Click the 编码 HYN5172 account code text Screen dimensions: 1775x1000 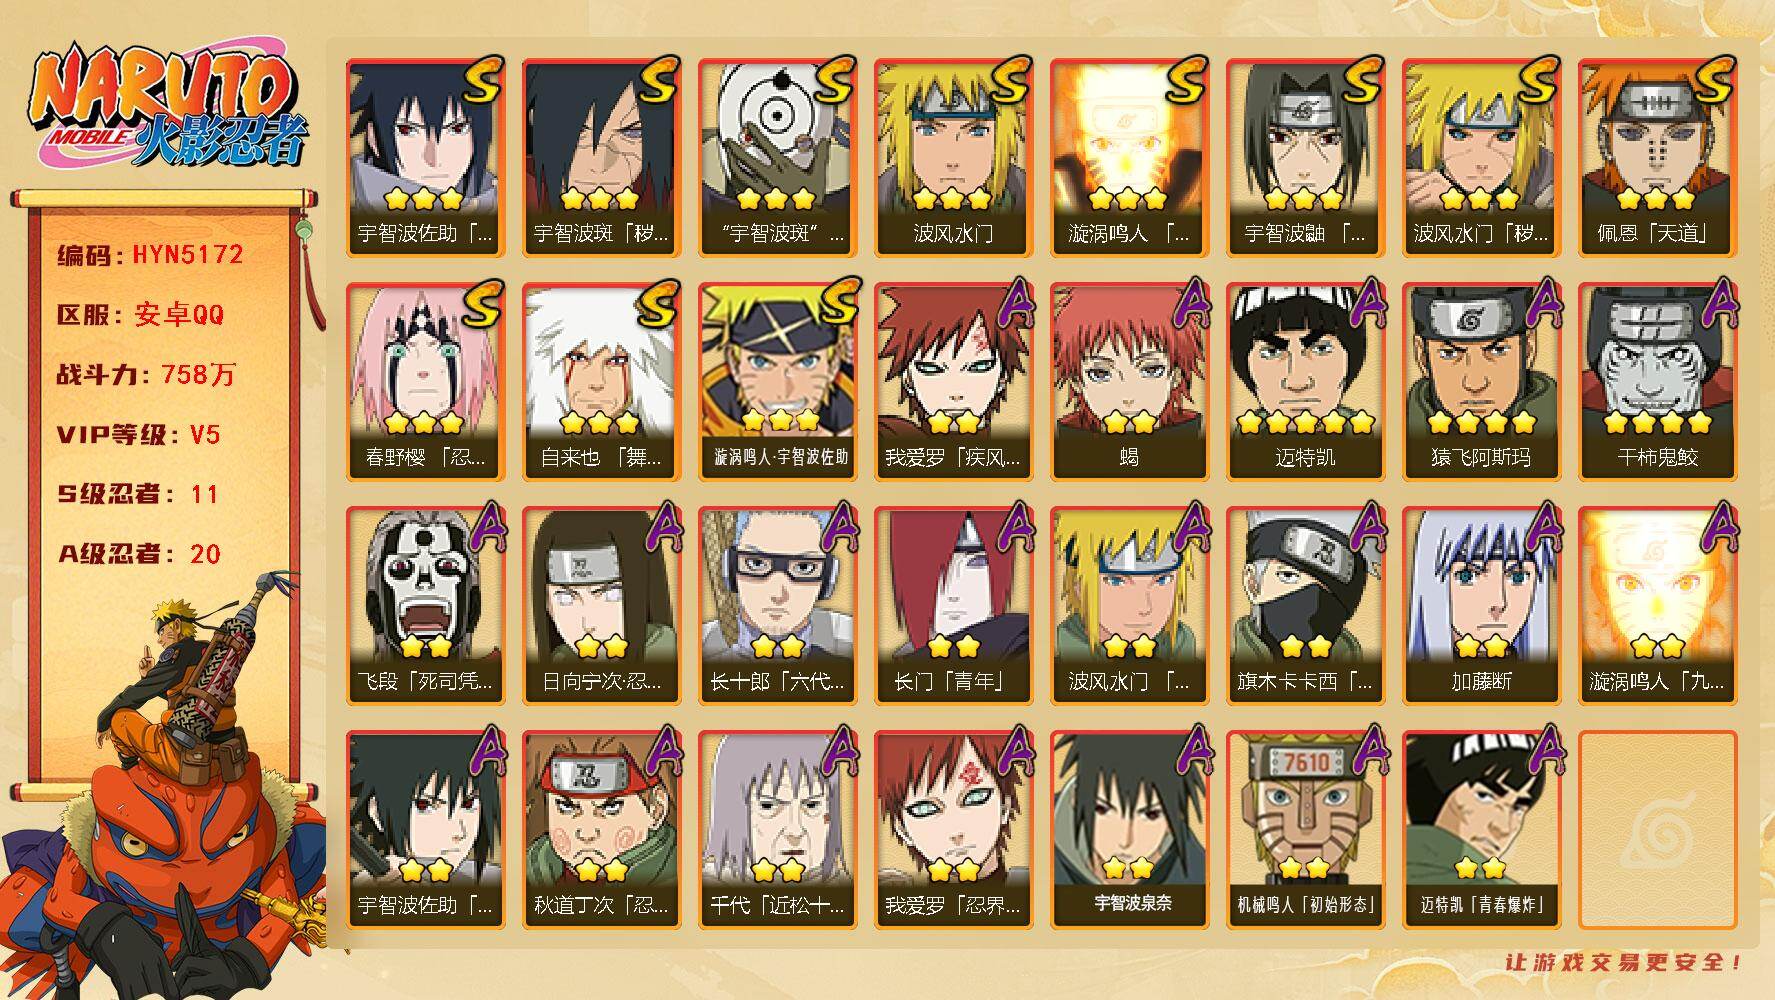point(150,255)
